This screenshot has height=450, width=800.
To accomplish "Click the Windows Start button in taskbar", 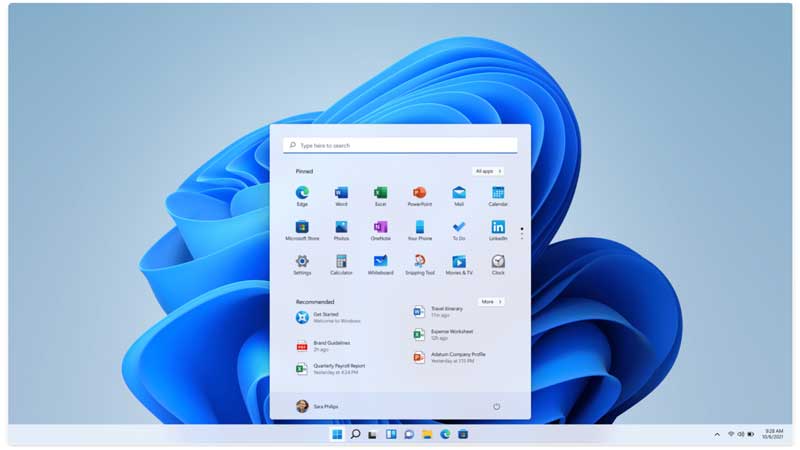I will [337, 434].
